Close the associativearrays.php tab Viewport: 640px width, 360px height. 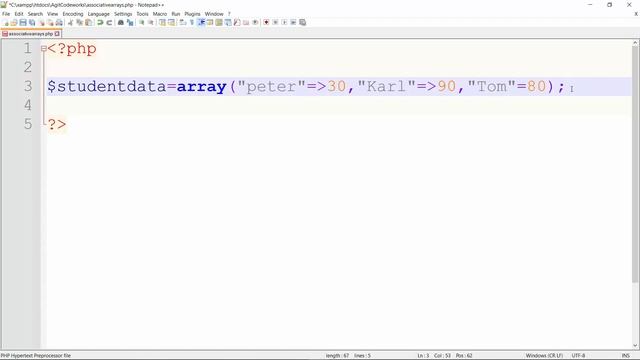(57, 34)
